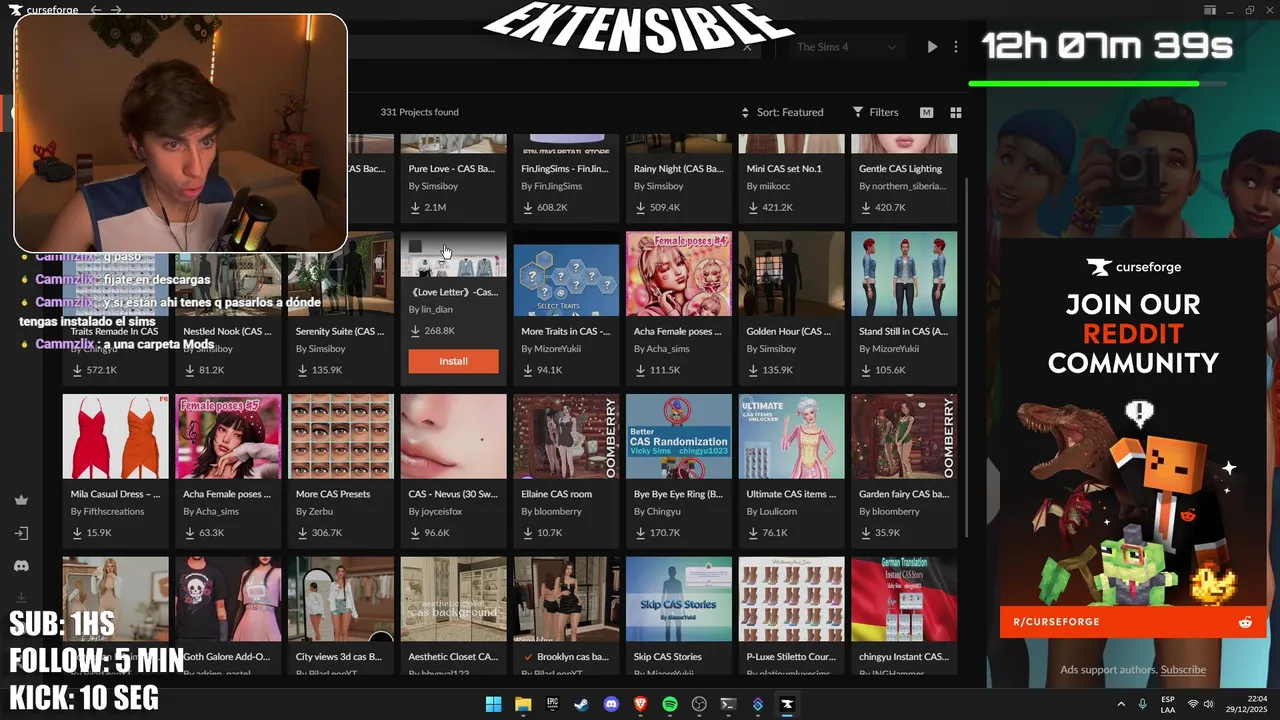The height and width of the screenshot is (720, 1280).
Task: Open Aesthetic Closet CAS project title
Action: [453, 657]
